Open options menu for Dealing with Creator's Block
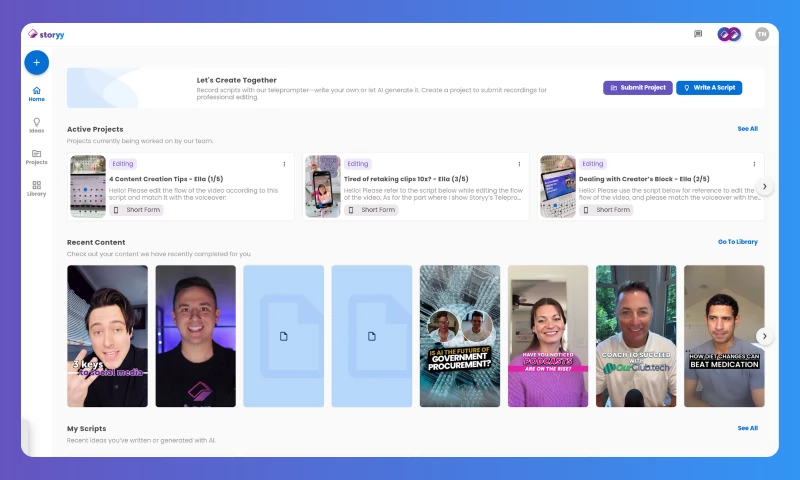Screen dimensions: 800x480 click(753, 164)
